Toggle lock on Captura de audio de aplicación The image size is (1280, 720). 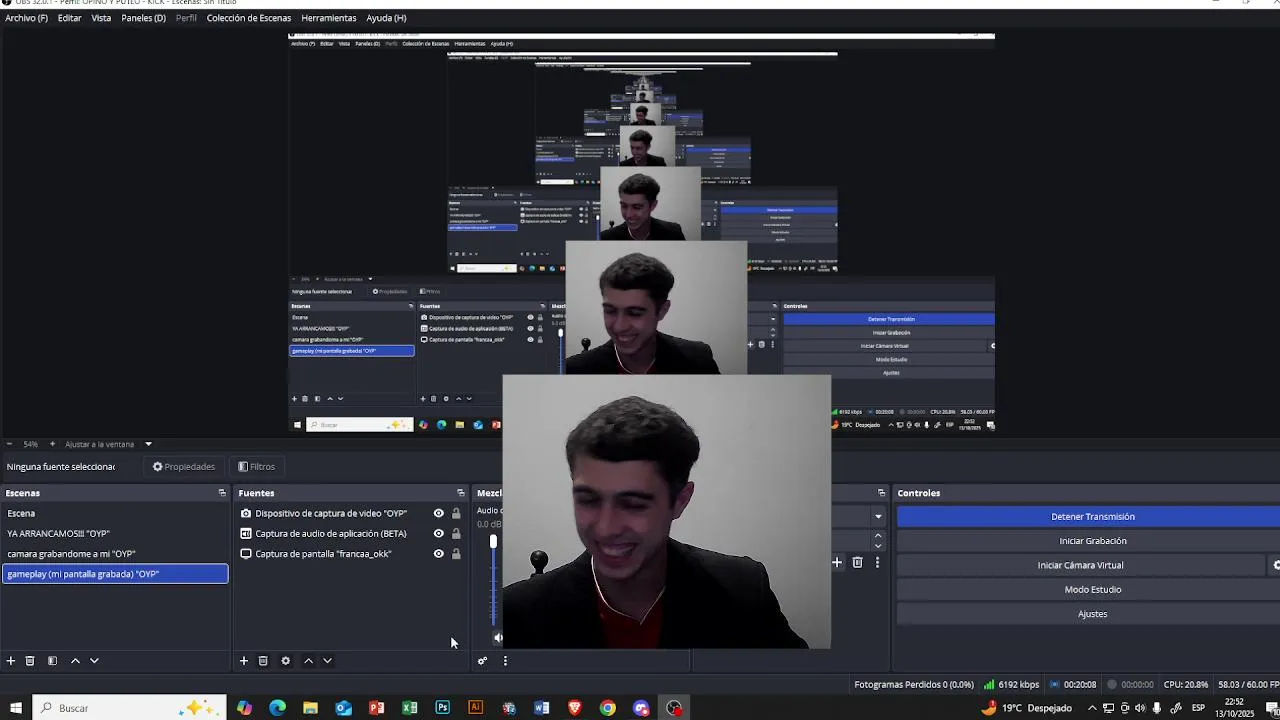coord(456,534)
